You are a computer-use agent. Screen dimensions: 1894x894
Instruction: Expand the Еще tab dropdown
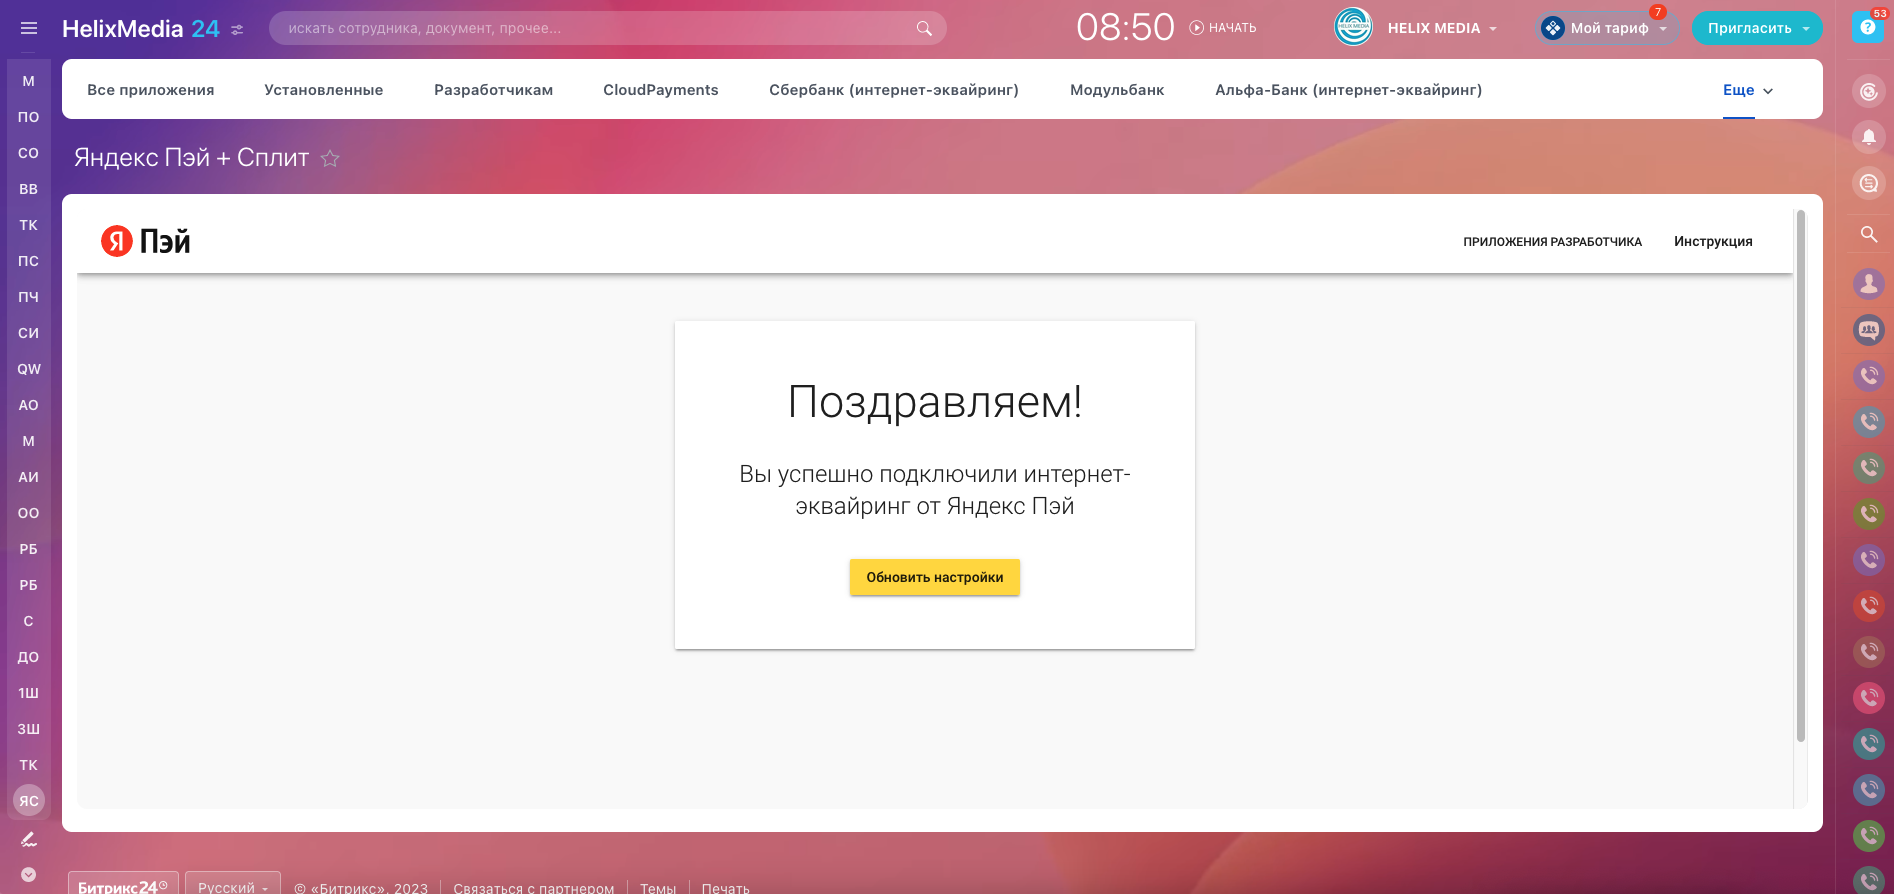pos(1748,90)
